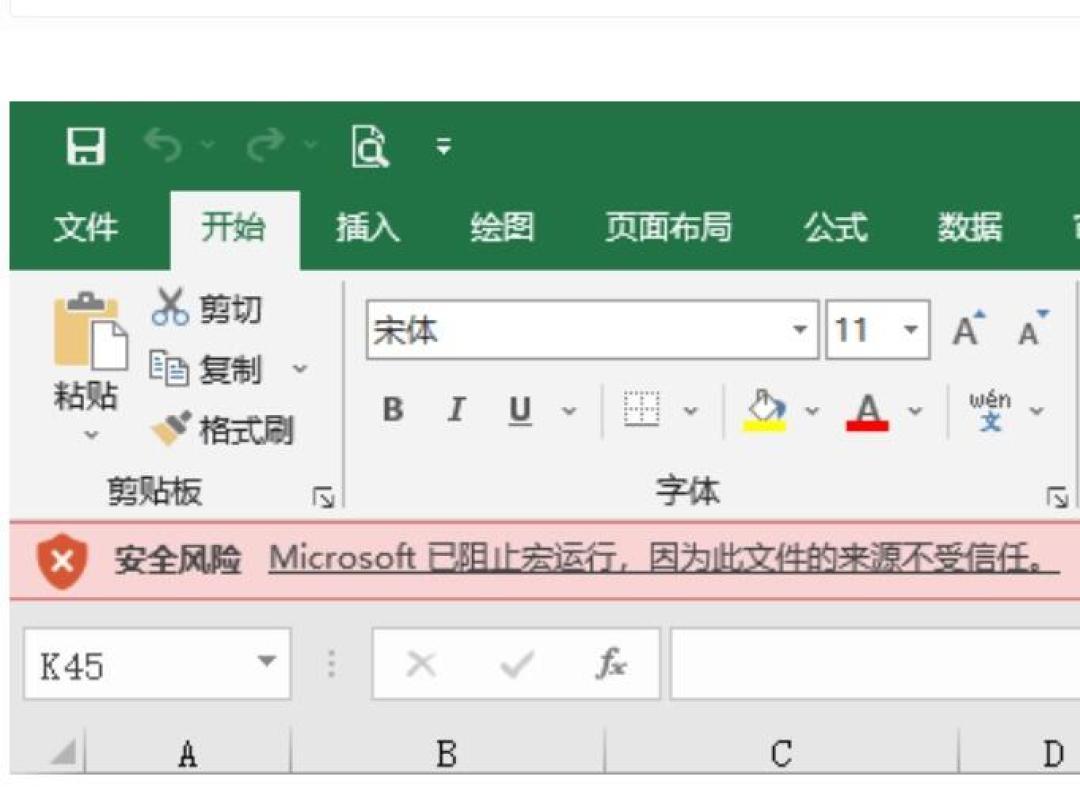Switch to the 页面布局 ribbon tab
Viewport: 1080px width, 811px height.
pos(668,227)
